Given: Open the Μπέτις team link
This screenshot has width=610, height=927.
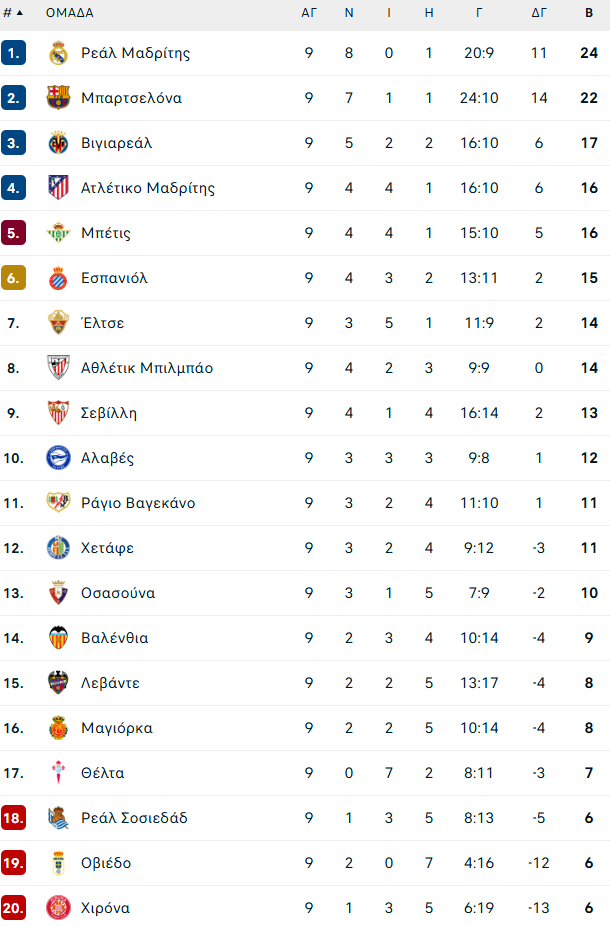Looking at the screenshot, I should (x=106, y=233).
